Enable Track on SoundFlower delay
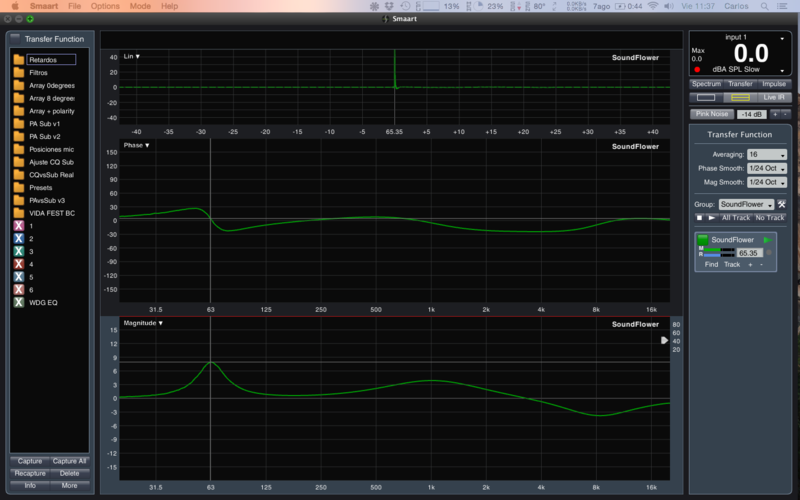This screenshot has width=800, height=500. click(733, 265)
